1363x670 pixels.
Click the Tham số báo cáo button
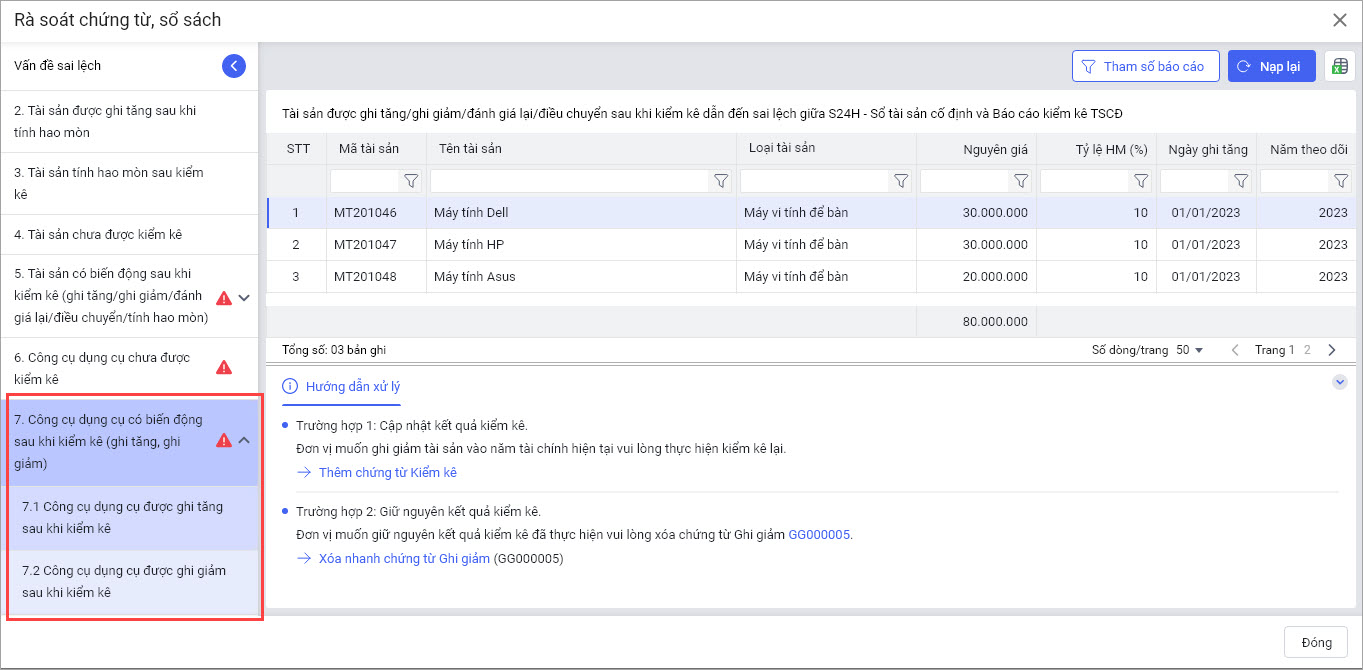tap(1145, 66)
